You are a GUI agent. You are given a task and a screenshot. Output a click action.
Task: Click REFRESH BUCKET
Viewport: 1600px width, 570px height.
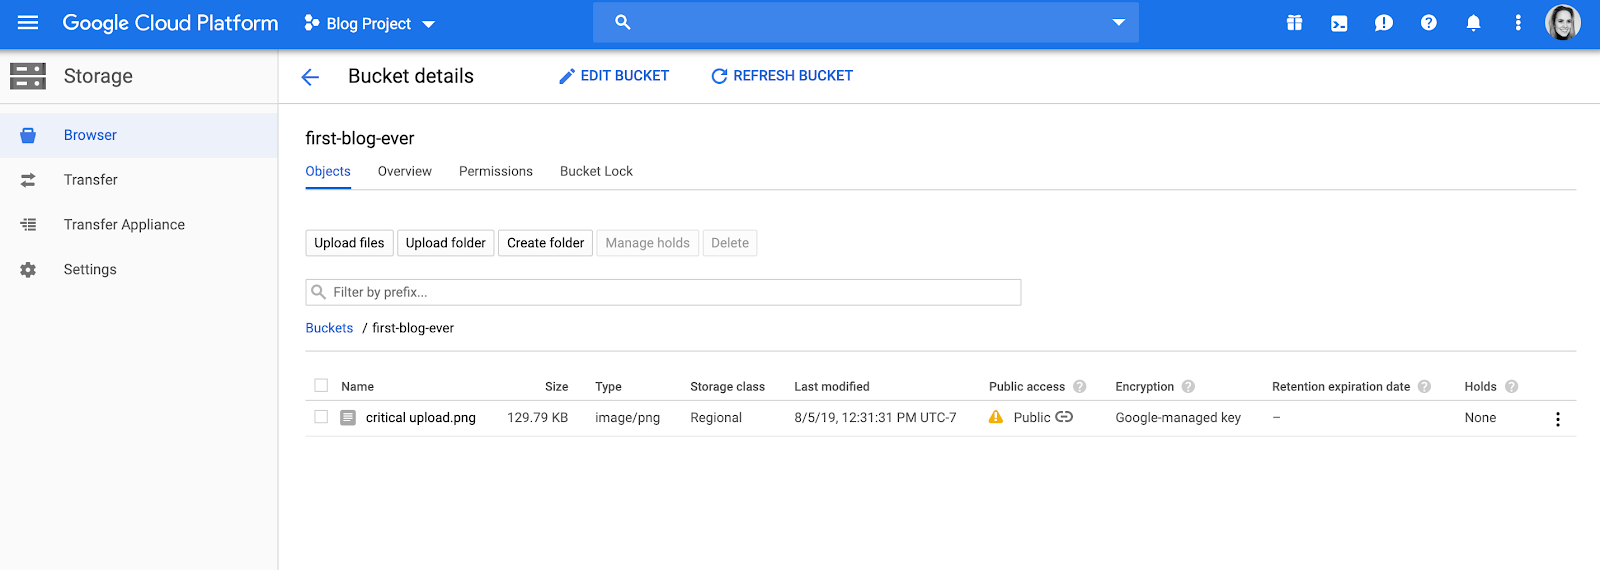click(x=782, y=76)
